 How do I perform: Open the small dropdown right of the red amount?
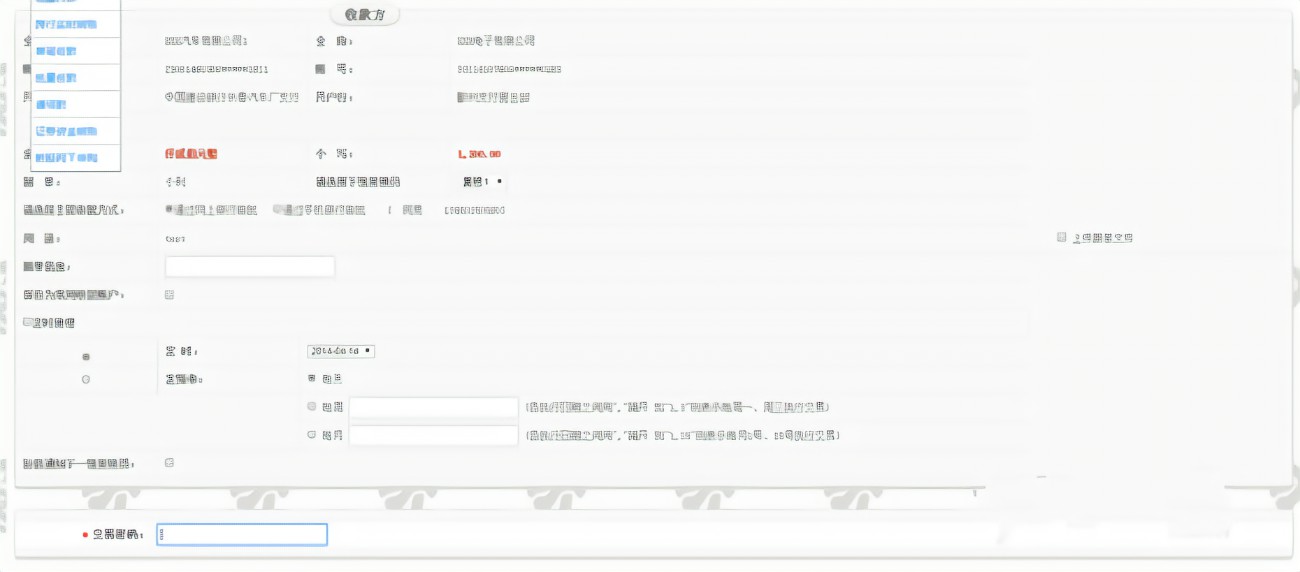point(482,182)
